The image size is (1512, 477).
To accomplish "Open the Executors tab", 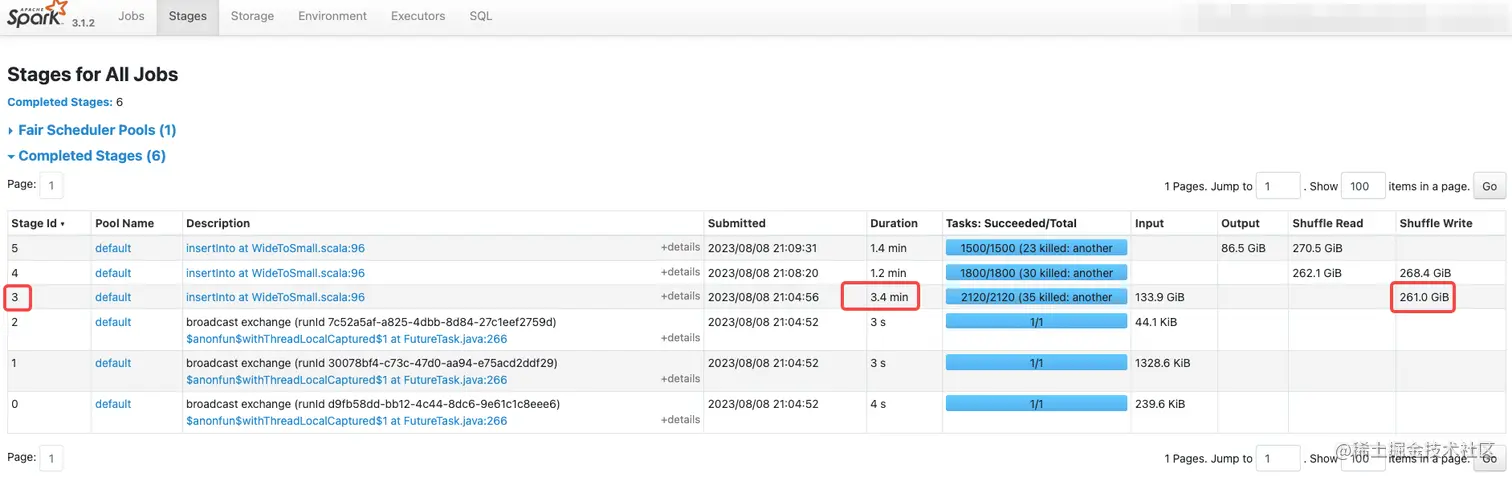I will coord(418,16).
